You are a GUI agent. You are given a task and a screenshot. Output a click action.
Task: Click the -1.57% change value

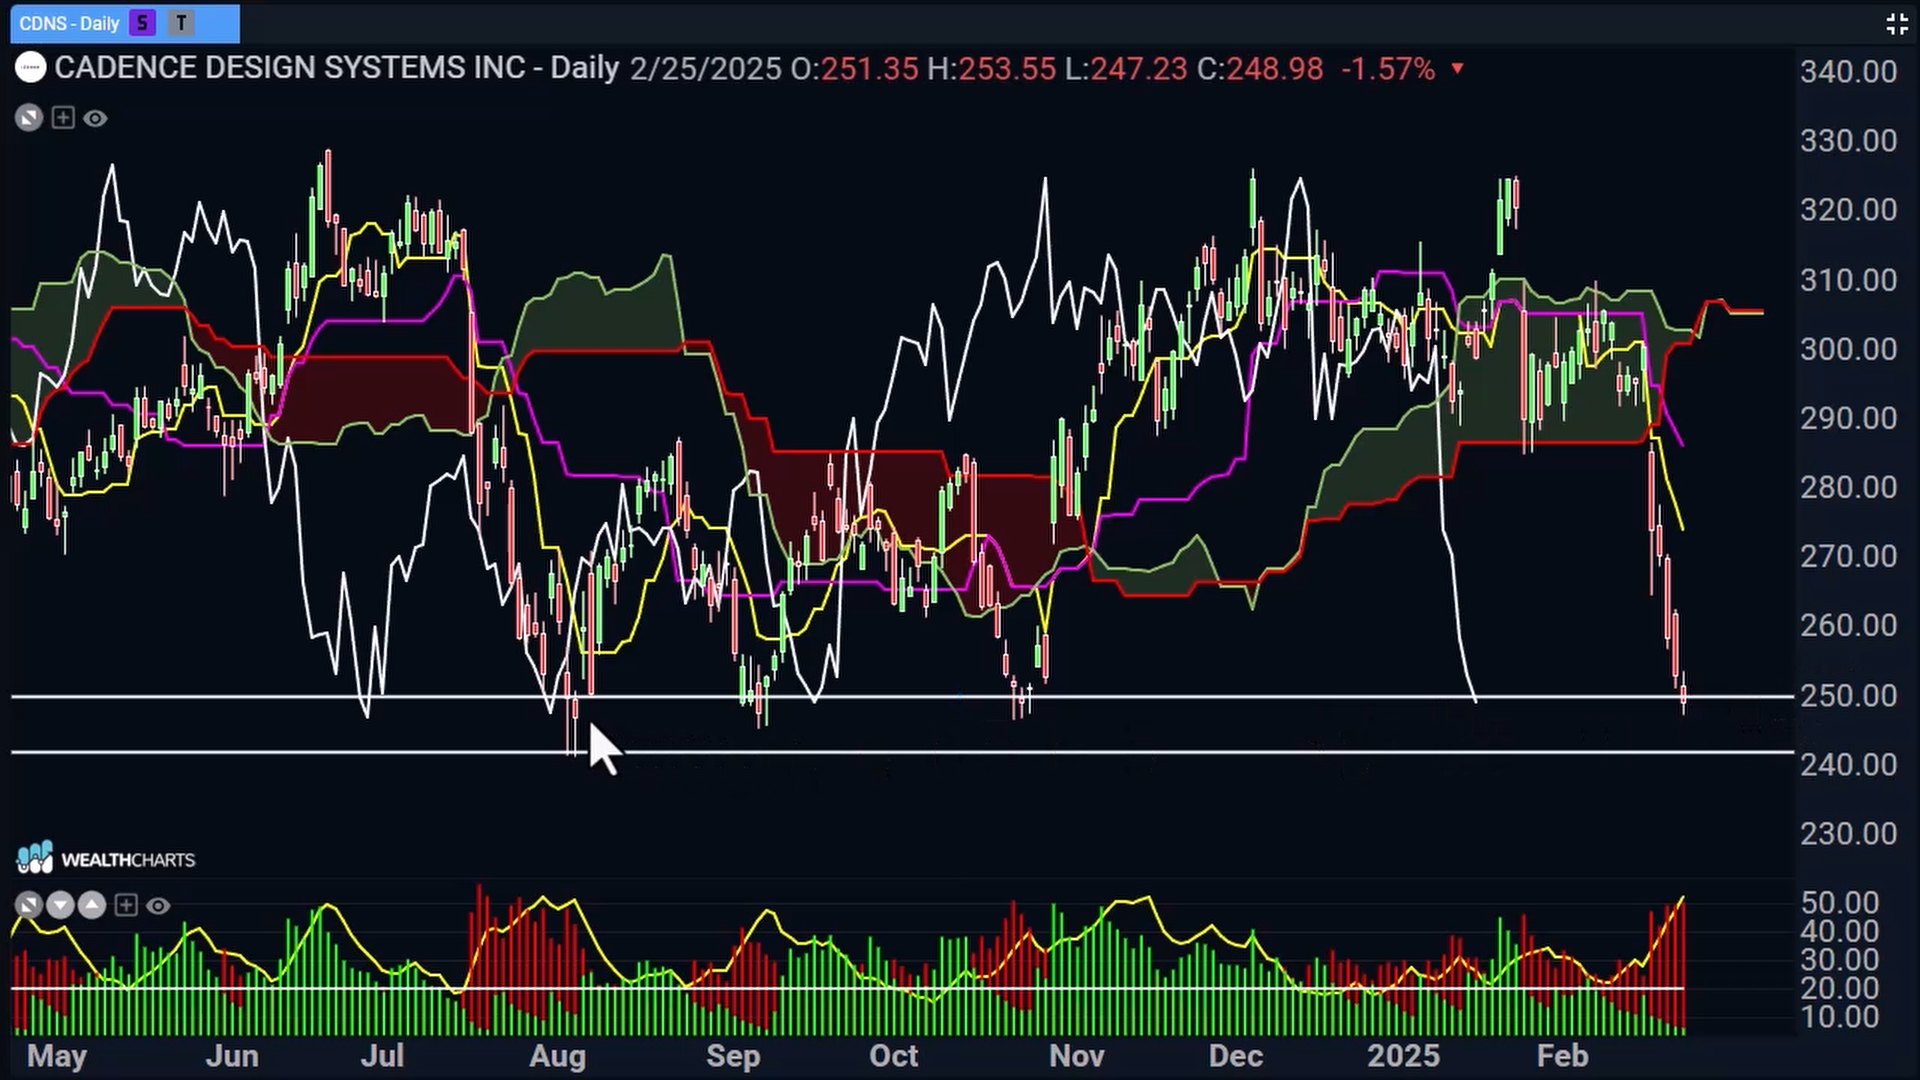click(x=1388, y=68)
